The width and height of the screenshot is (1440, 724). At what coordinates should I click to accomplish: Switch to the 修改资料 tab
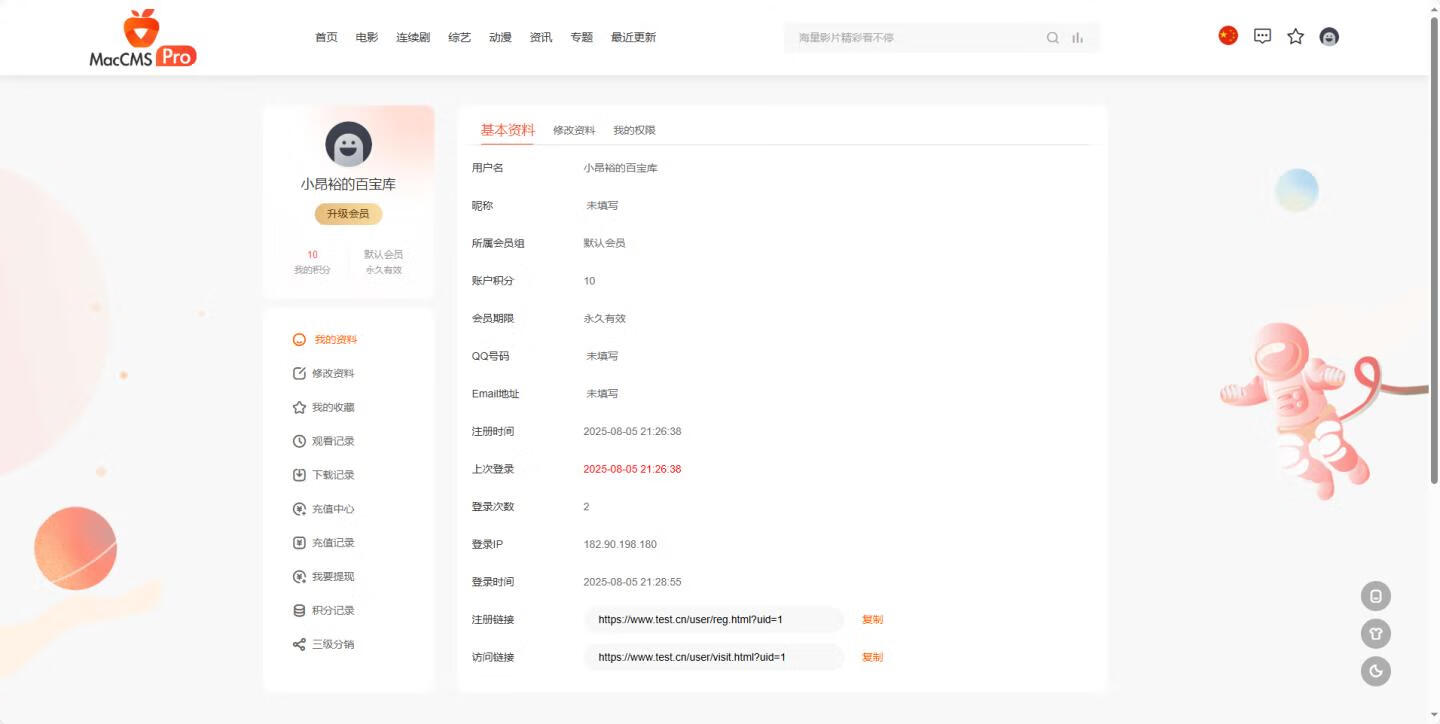click(574, 130)
